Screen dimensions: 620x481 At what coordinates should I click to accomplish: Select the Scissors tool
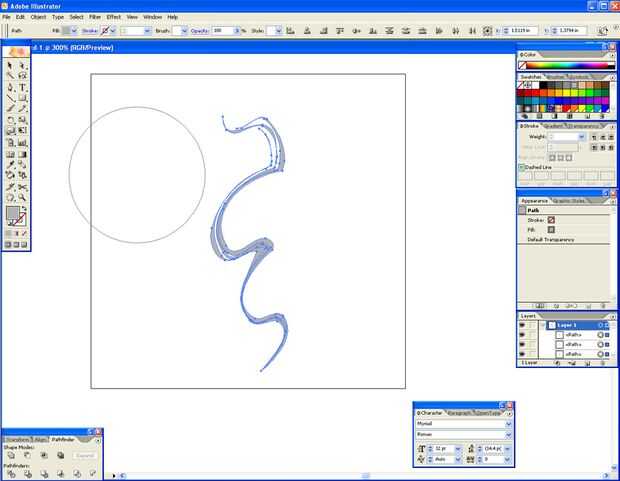[23, 187]
